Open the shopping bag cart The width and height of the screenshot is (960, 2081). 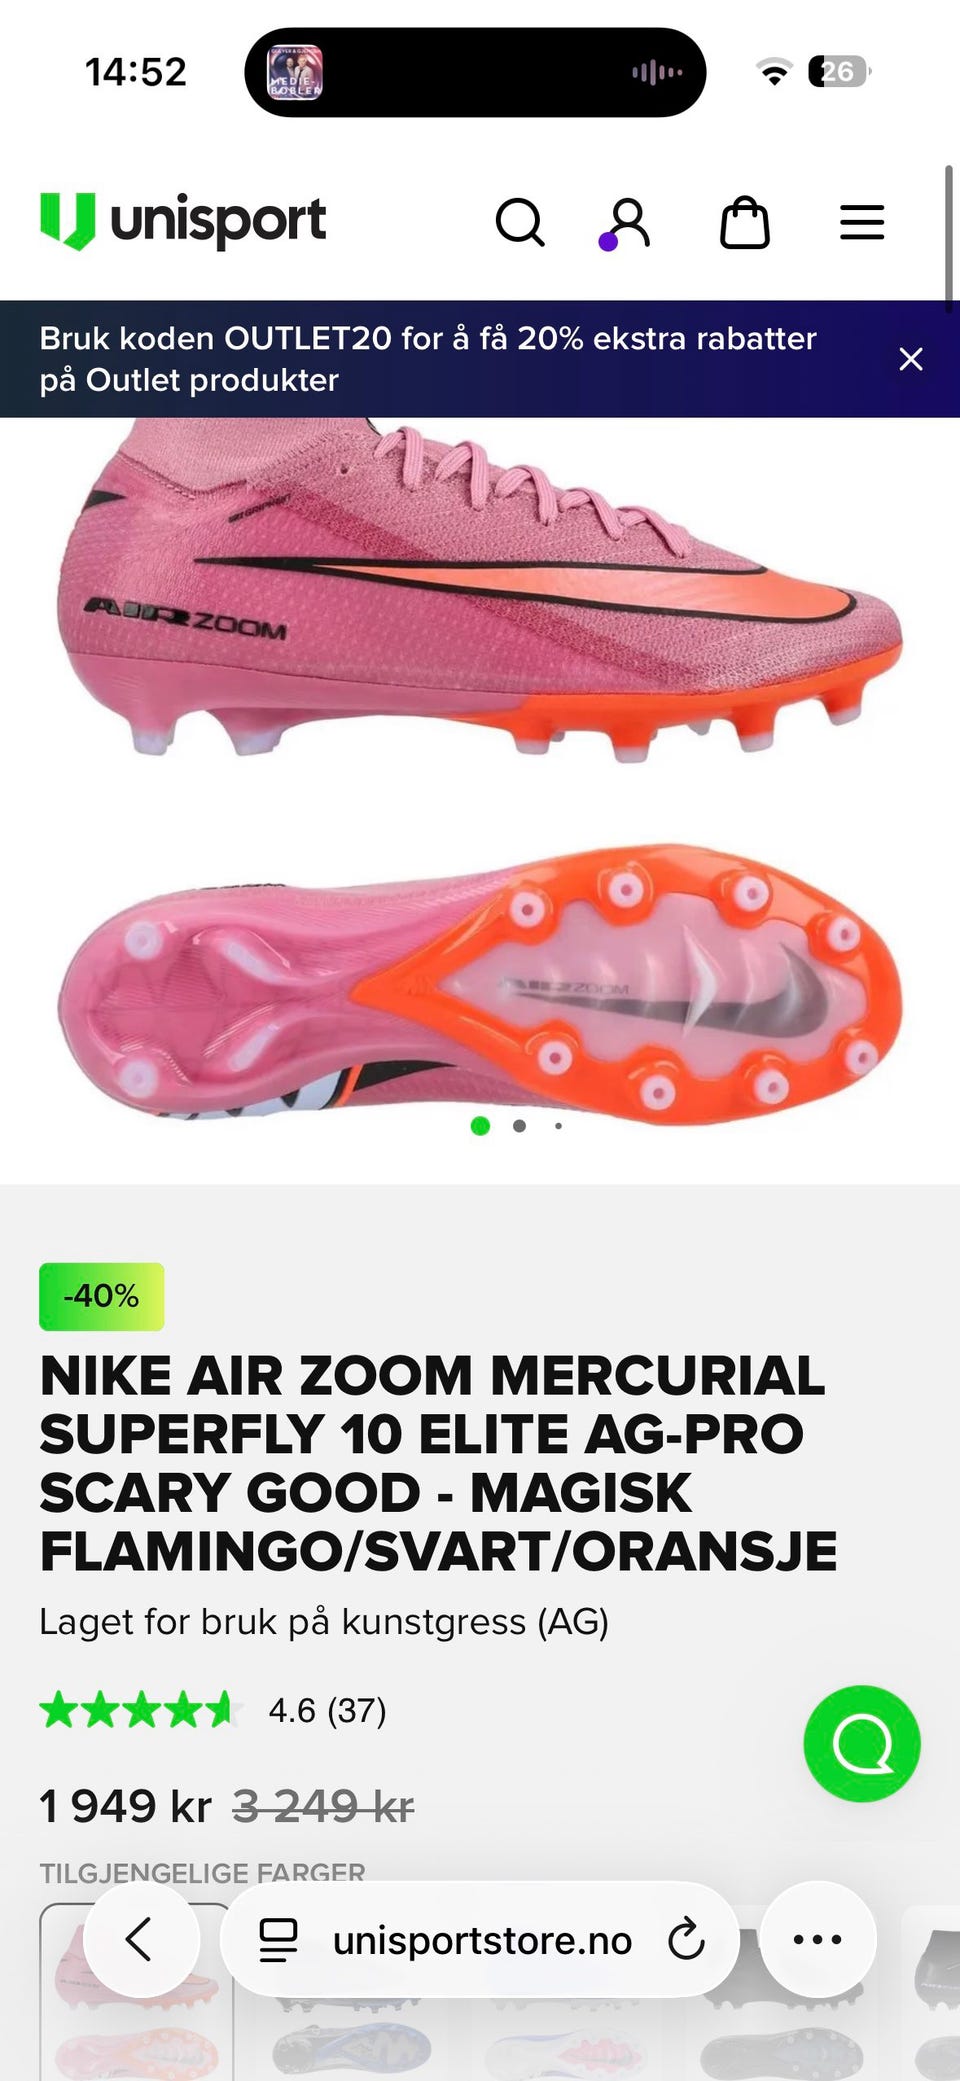coord(745,222)
